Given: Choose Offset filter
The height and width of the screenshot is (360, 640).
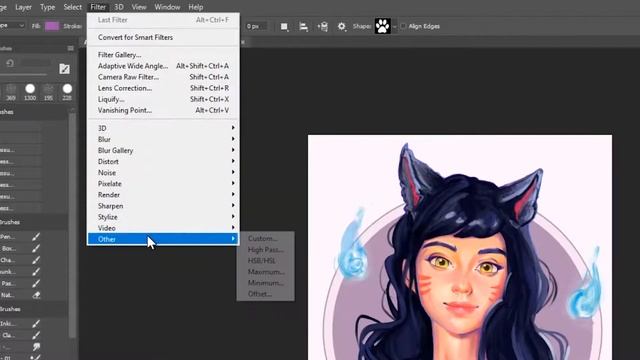Looking at the screenshot, I should tap(265, 293).
